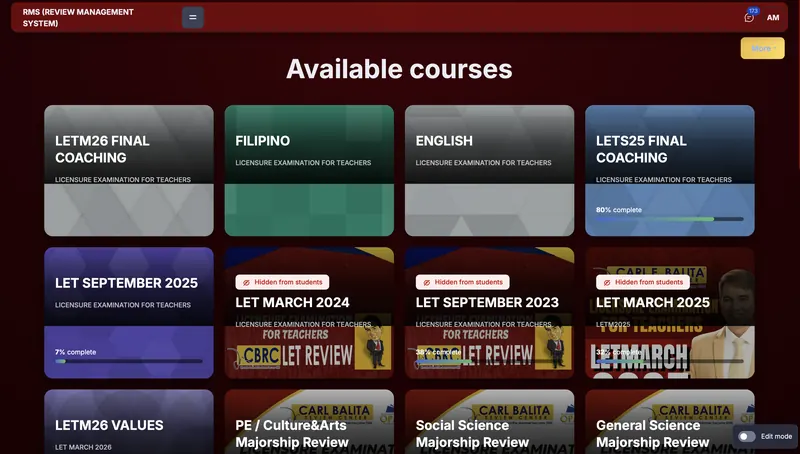
Task: Click Hidden from students badge on LET SEPTEMBER 2023
Action: 462,282
